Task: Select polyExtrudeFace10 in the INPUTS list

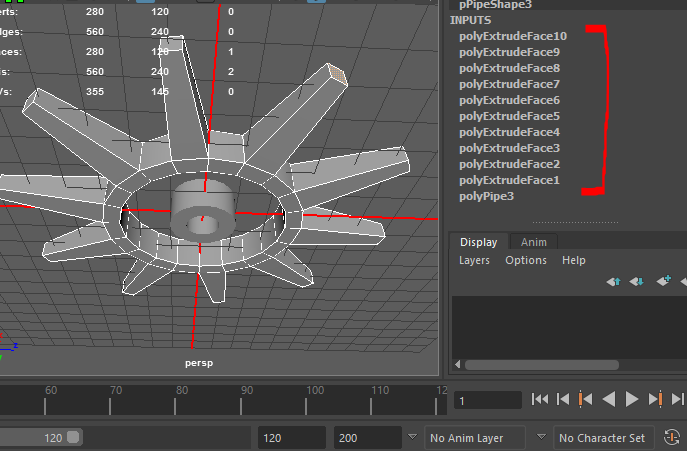Action: click(x=511, y=36)
